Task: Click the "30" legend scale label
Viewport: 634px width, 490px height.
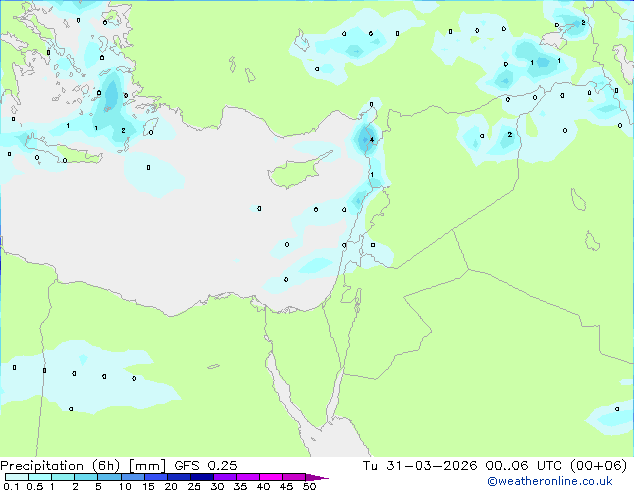Action: 217,486
